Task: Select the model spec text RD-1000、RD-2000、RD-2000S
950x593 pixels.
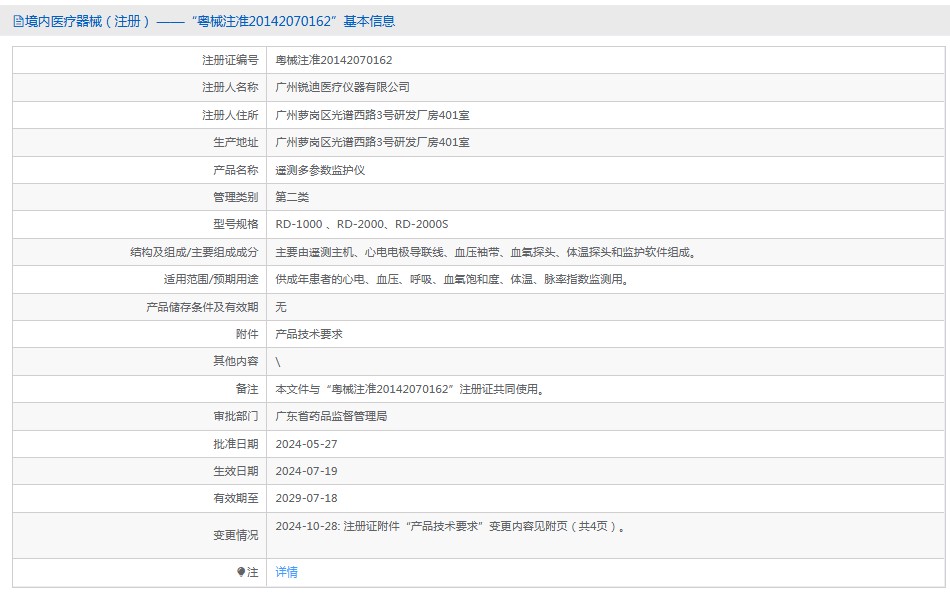Action: point(361,225)
